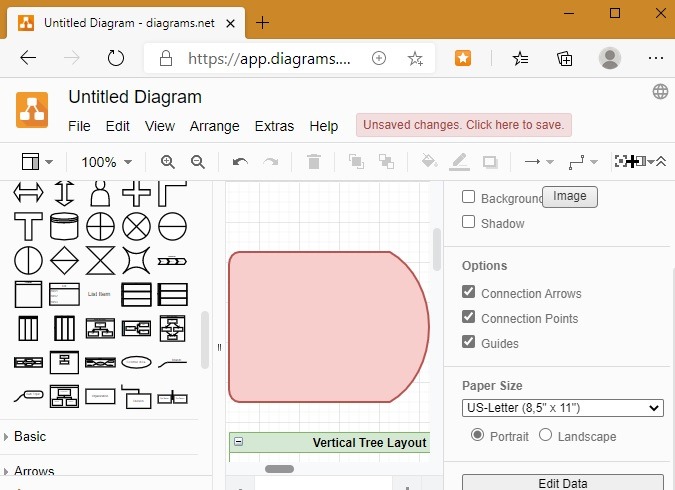Click the browser refresh button

pyautogui.click(x=115, y=58)
